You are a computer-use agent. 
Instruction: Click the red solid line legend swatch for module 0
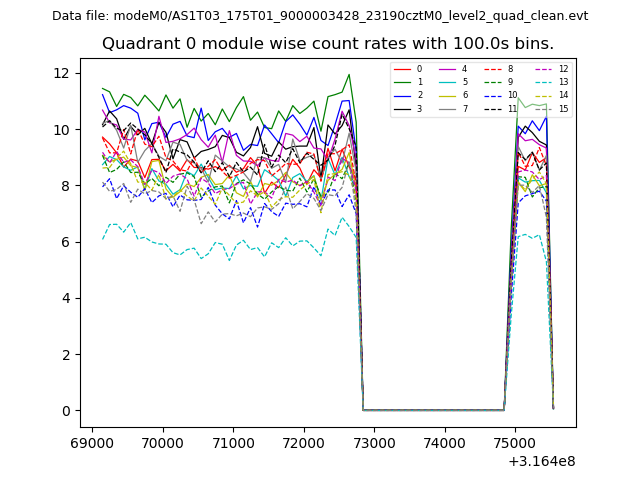[x=402, y=69]
